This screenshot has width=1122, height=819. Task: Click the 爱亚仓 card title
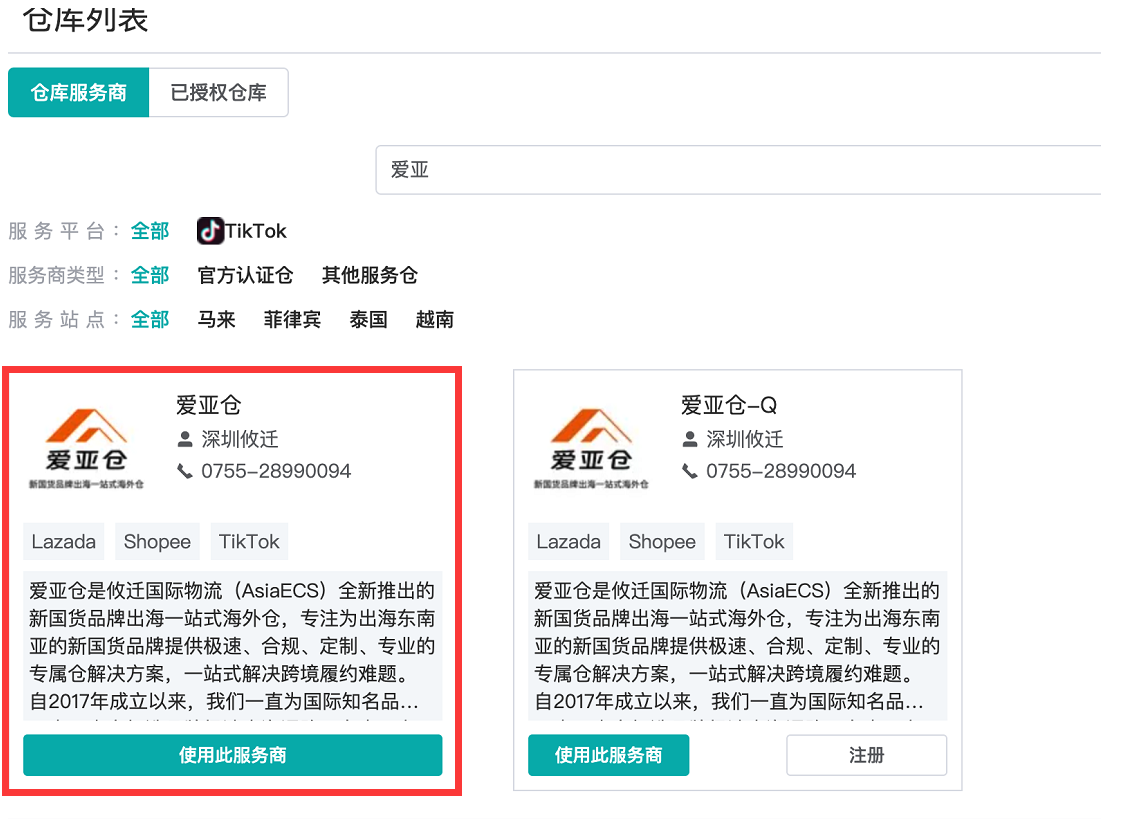coord(208,406)
